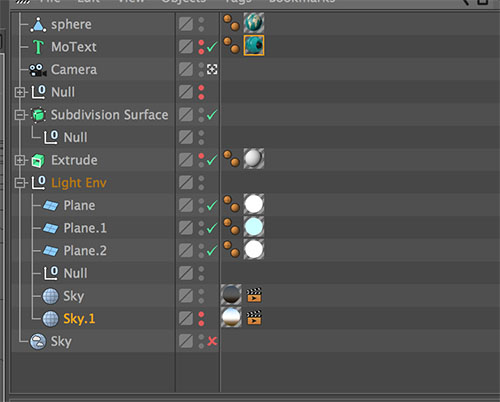Select the 'Extrude' object name
This screenshot has height=402, width=500.
[x=74, y=160]
